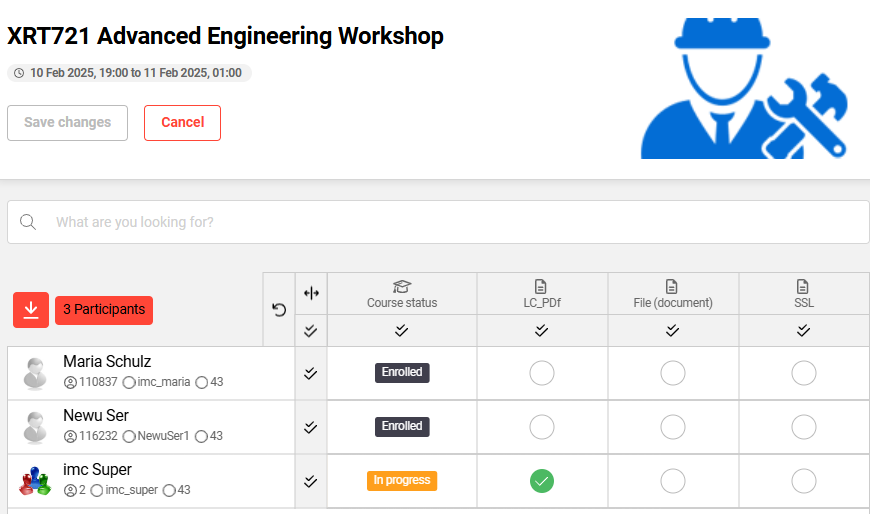The width and height of the screenshot is (870, 514).
Task: Click the Save changes button
Action: coord(68,123)
